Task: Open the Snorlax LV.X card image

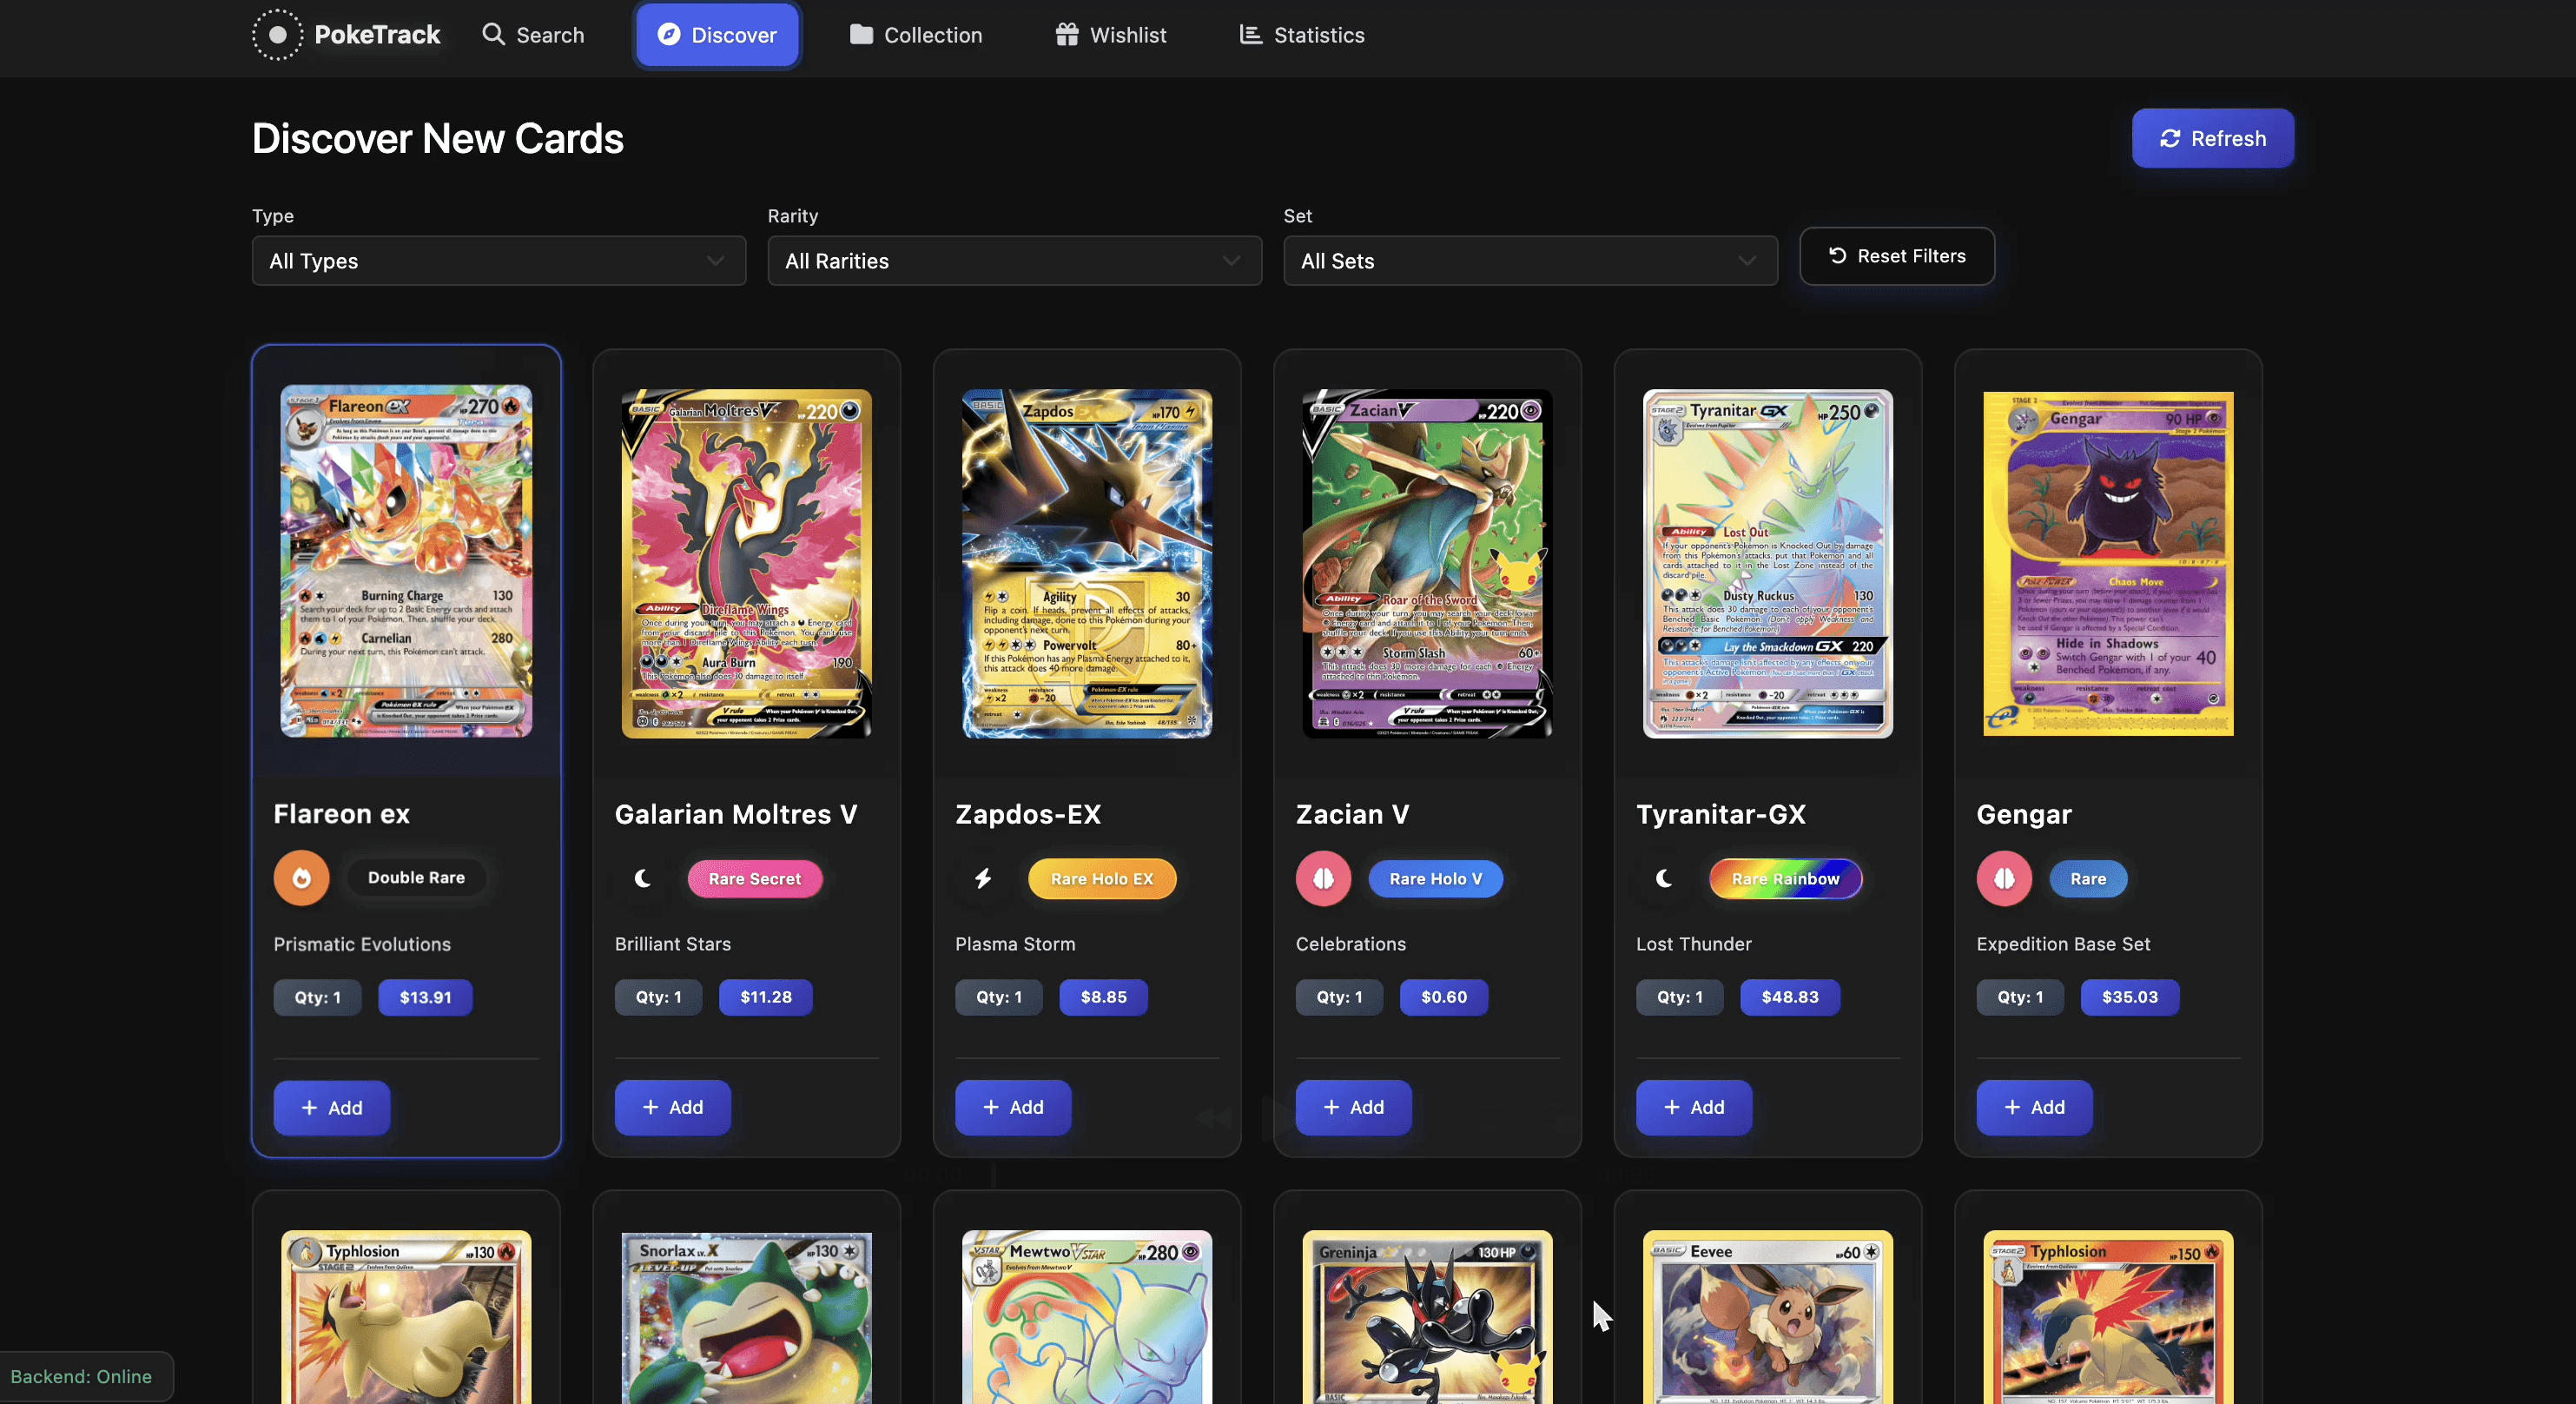Action: click(x=747, y=1317)
